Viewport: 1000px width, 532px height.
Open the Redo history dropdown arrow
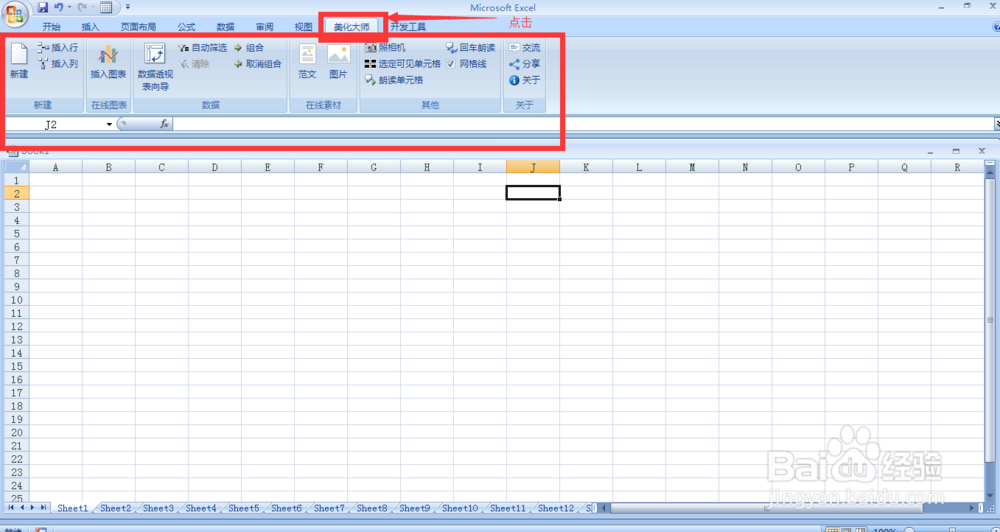coord(92,8)
